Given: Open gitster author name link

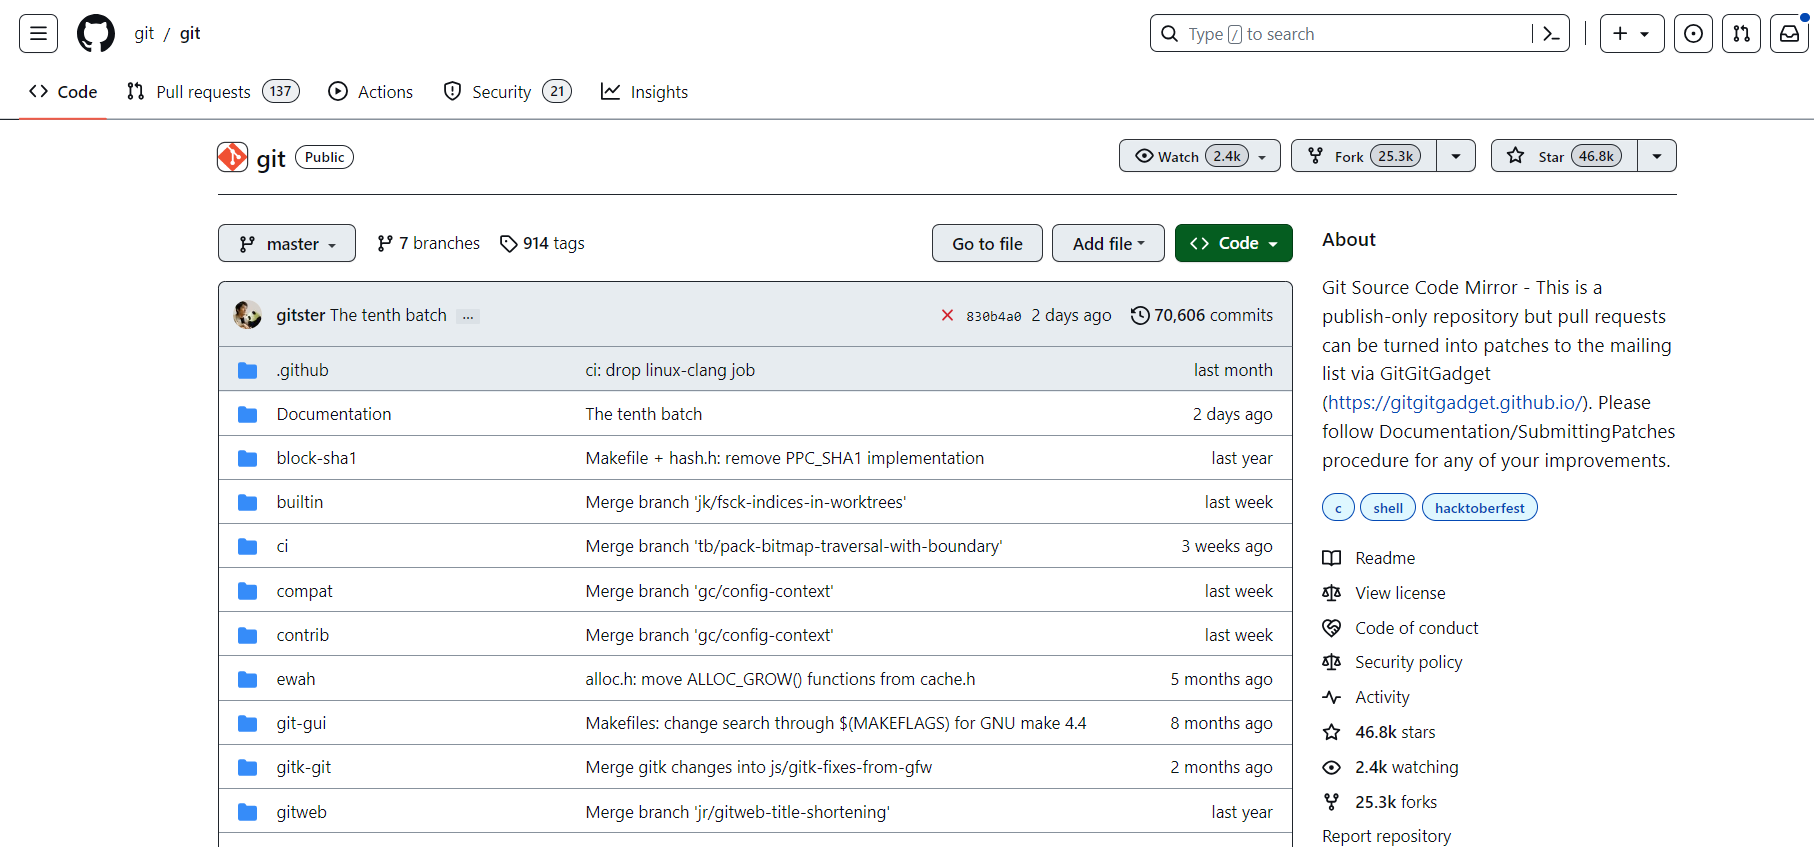Looking at the screenshot, I should point(301,315).
